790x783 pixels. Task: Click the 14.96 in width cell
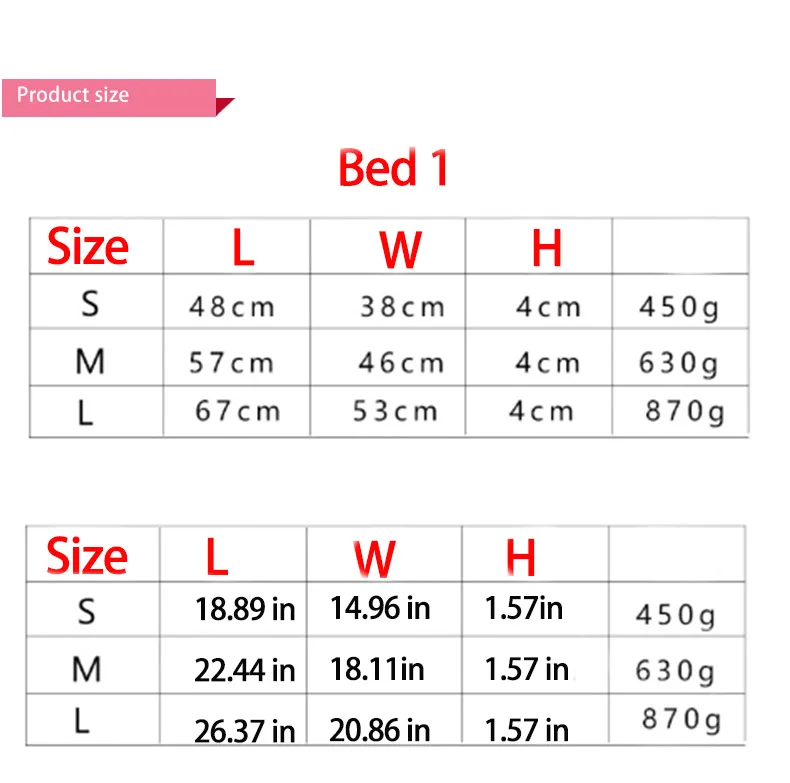coord(380,608)
